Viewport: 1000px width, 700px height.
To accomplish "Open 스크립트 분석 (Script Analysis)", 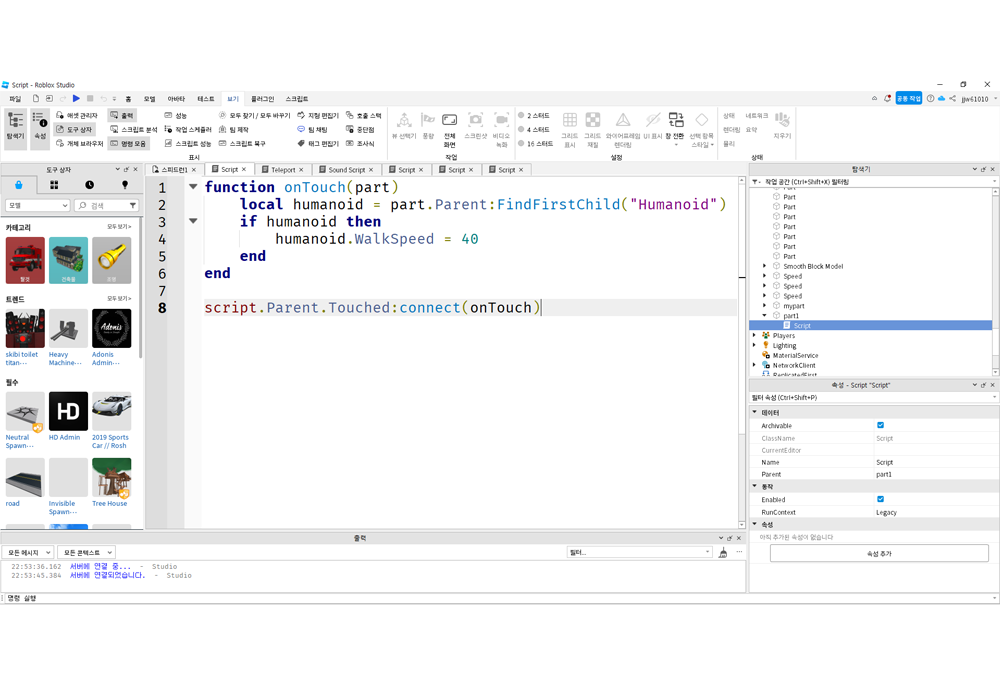I will tap(133, 129).
